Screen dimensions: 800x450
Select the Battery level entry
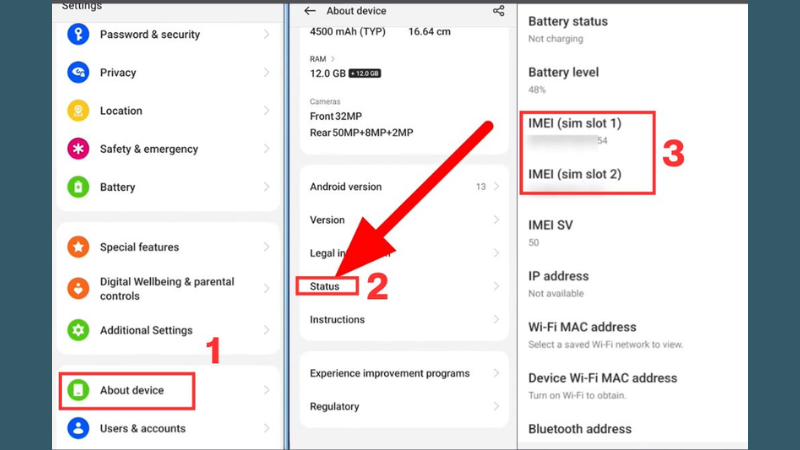pyautogui.click(x=633, y=81)
